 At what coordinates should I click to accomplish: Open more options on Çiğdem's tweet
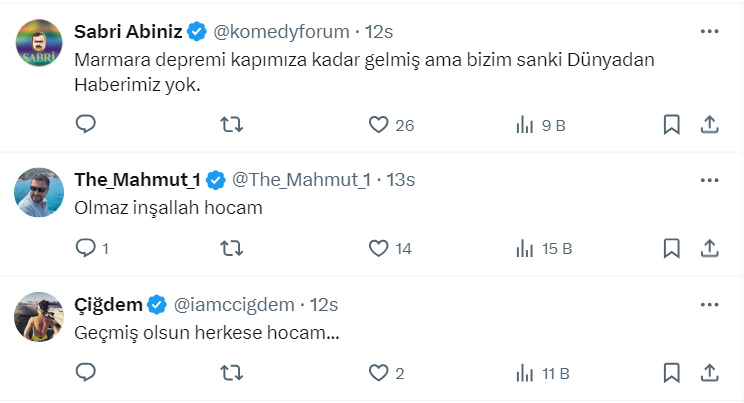click(709, 304)
